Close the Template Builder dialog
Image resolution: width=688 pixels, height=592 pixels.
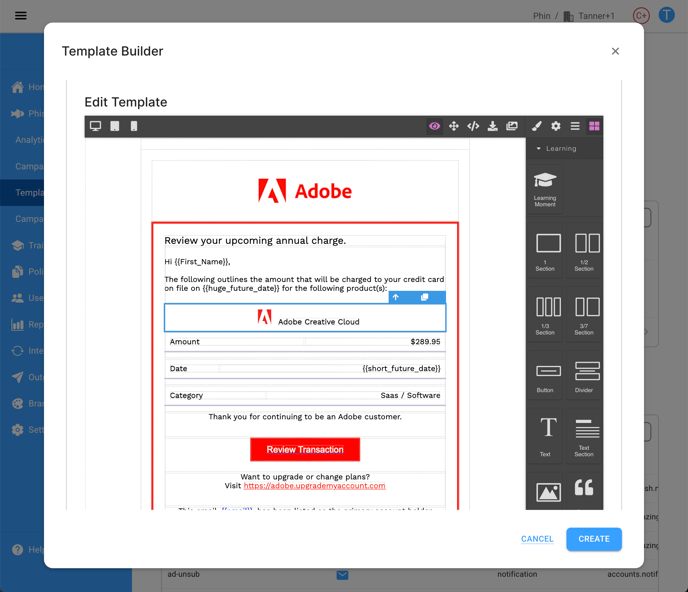tap(615, 51)
